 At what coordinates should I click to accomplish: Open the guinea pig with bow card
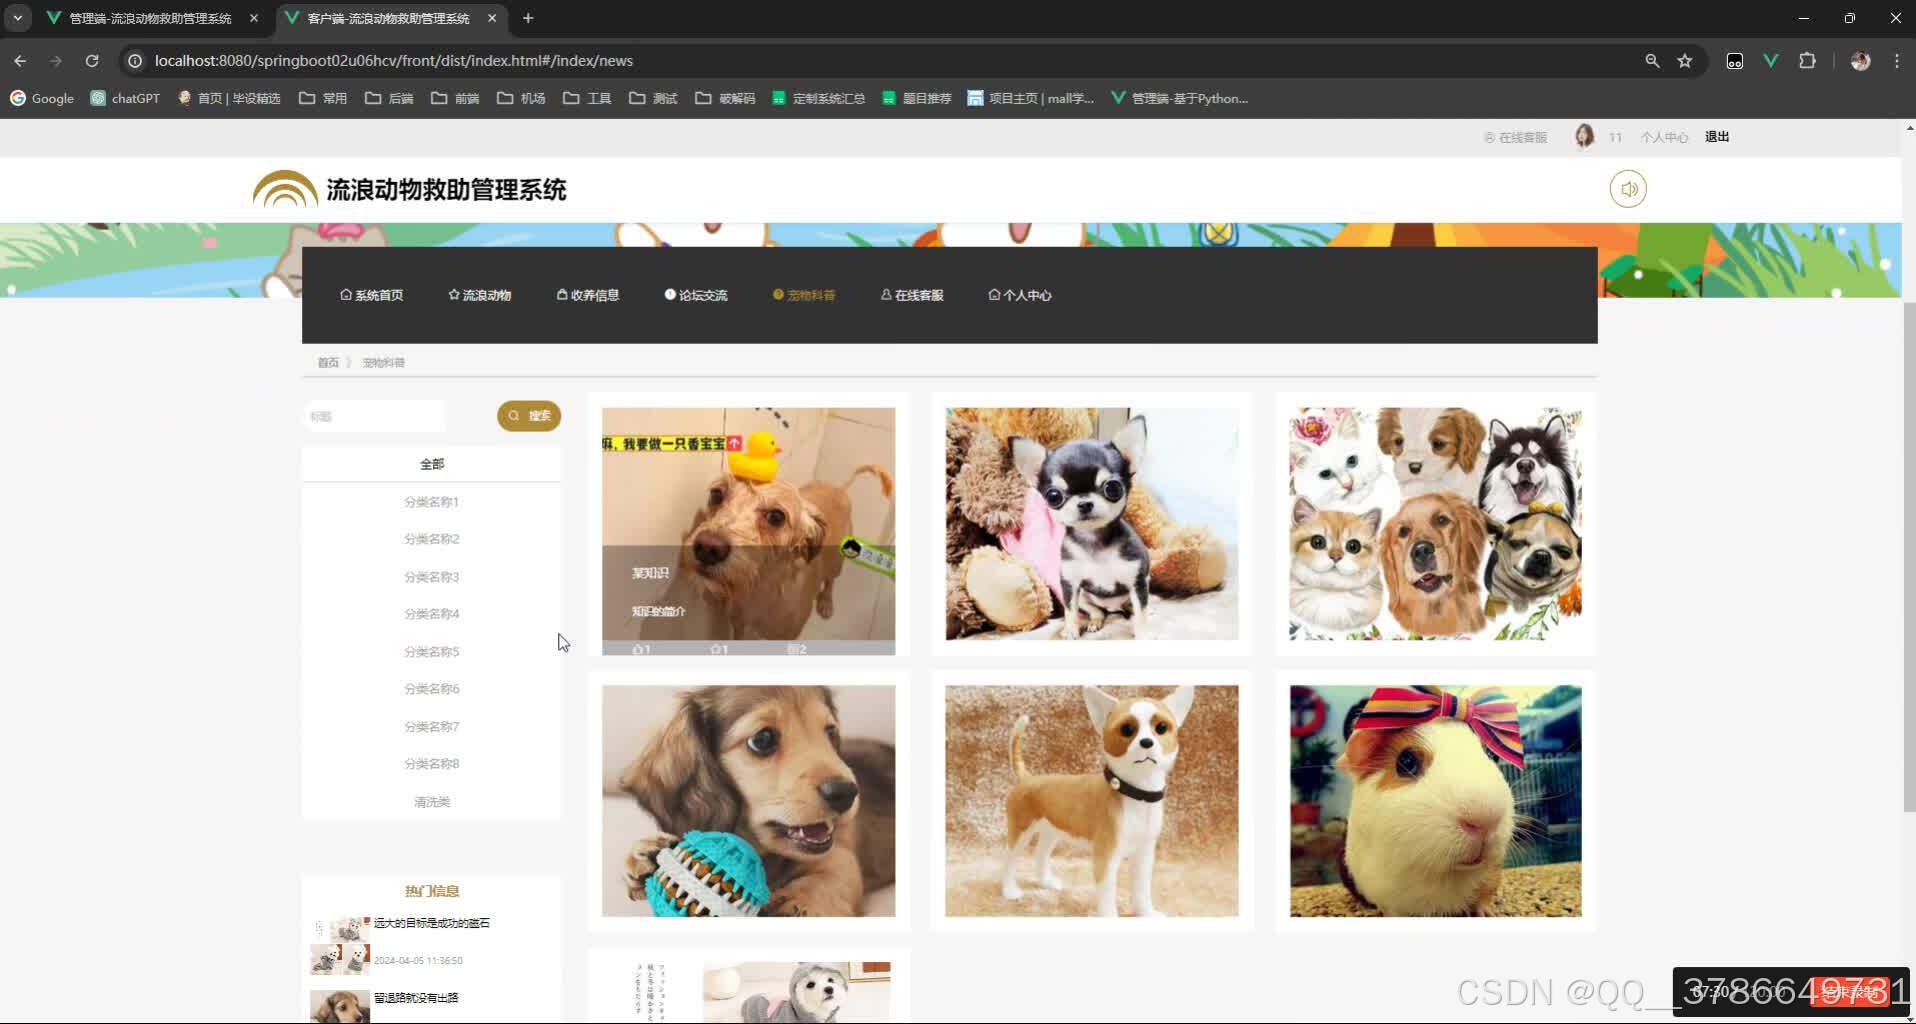click(x=1435, y=800)
